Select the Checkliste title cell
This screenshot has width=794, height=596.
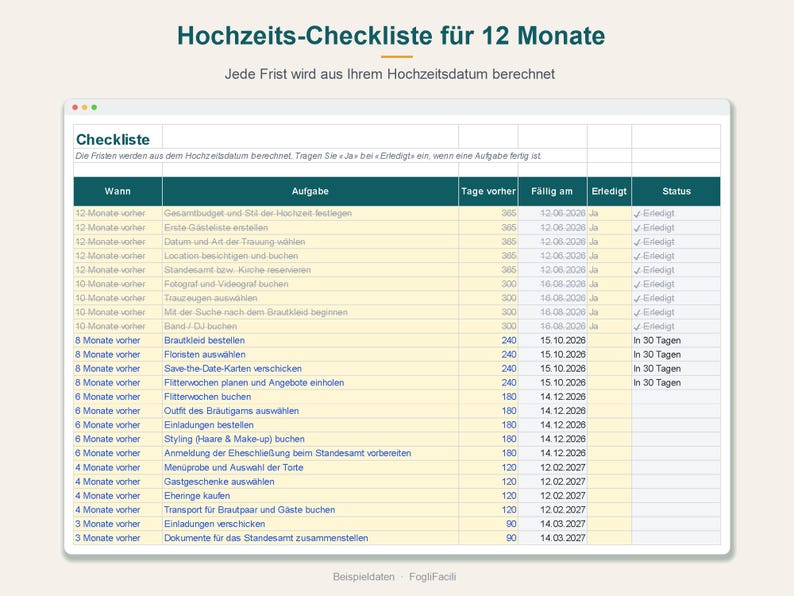(x=118, y=137)
